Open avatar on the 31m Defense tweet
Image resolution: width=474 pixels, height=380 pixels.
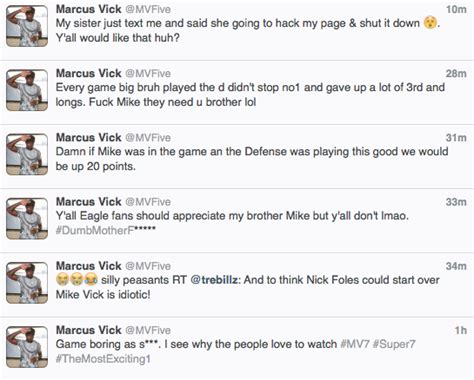27,154
